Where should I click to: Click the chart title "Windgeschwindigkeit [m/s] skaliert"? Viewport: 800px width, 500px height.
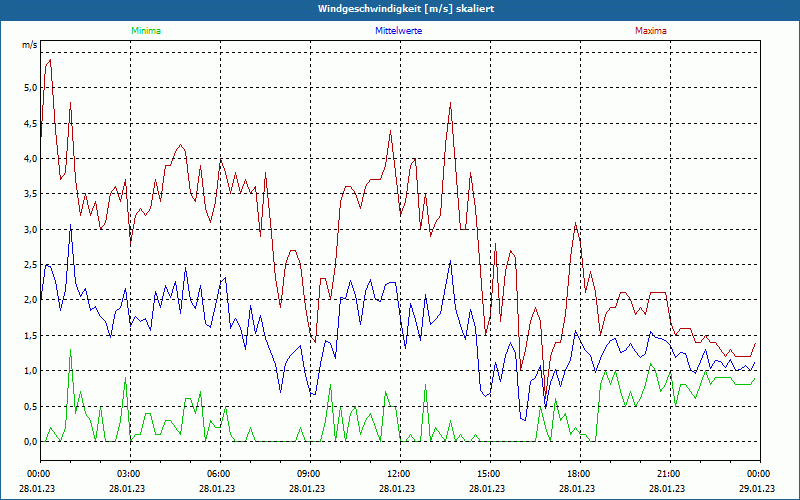click(406, 9)
